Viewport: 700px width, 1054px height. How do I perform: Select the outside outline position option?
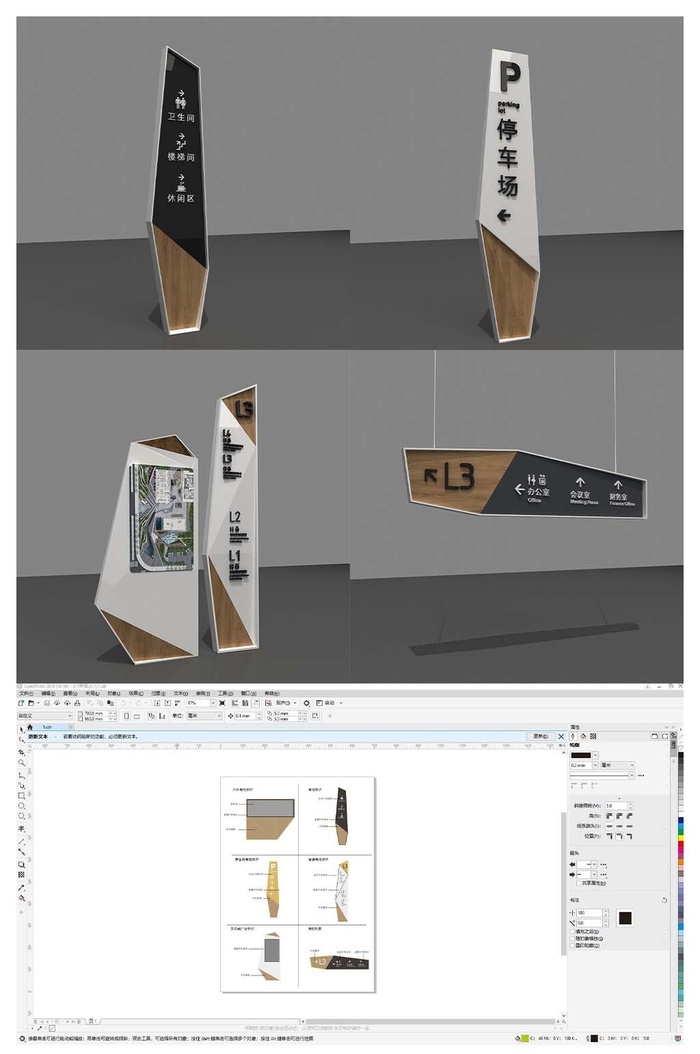[x=609, y=836]
